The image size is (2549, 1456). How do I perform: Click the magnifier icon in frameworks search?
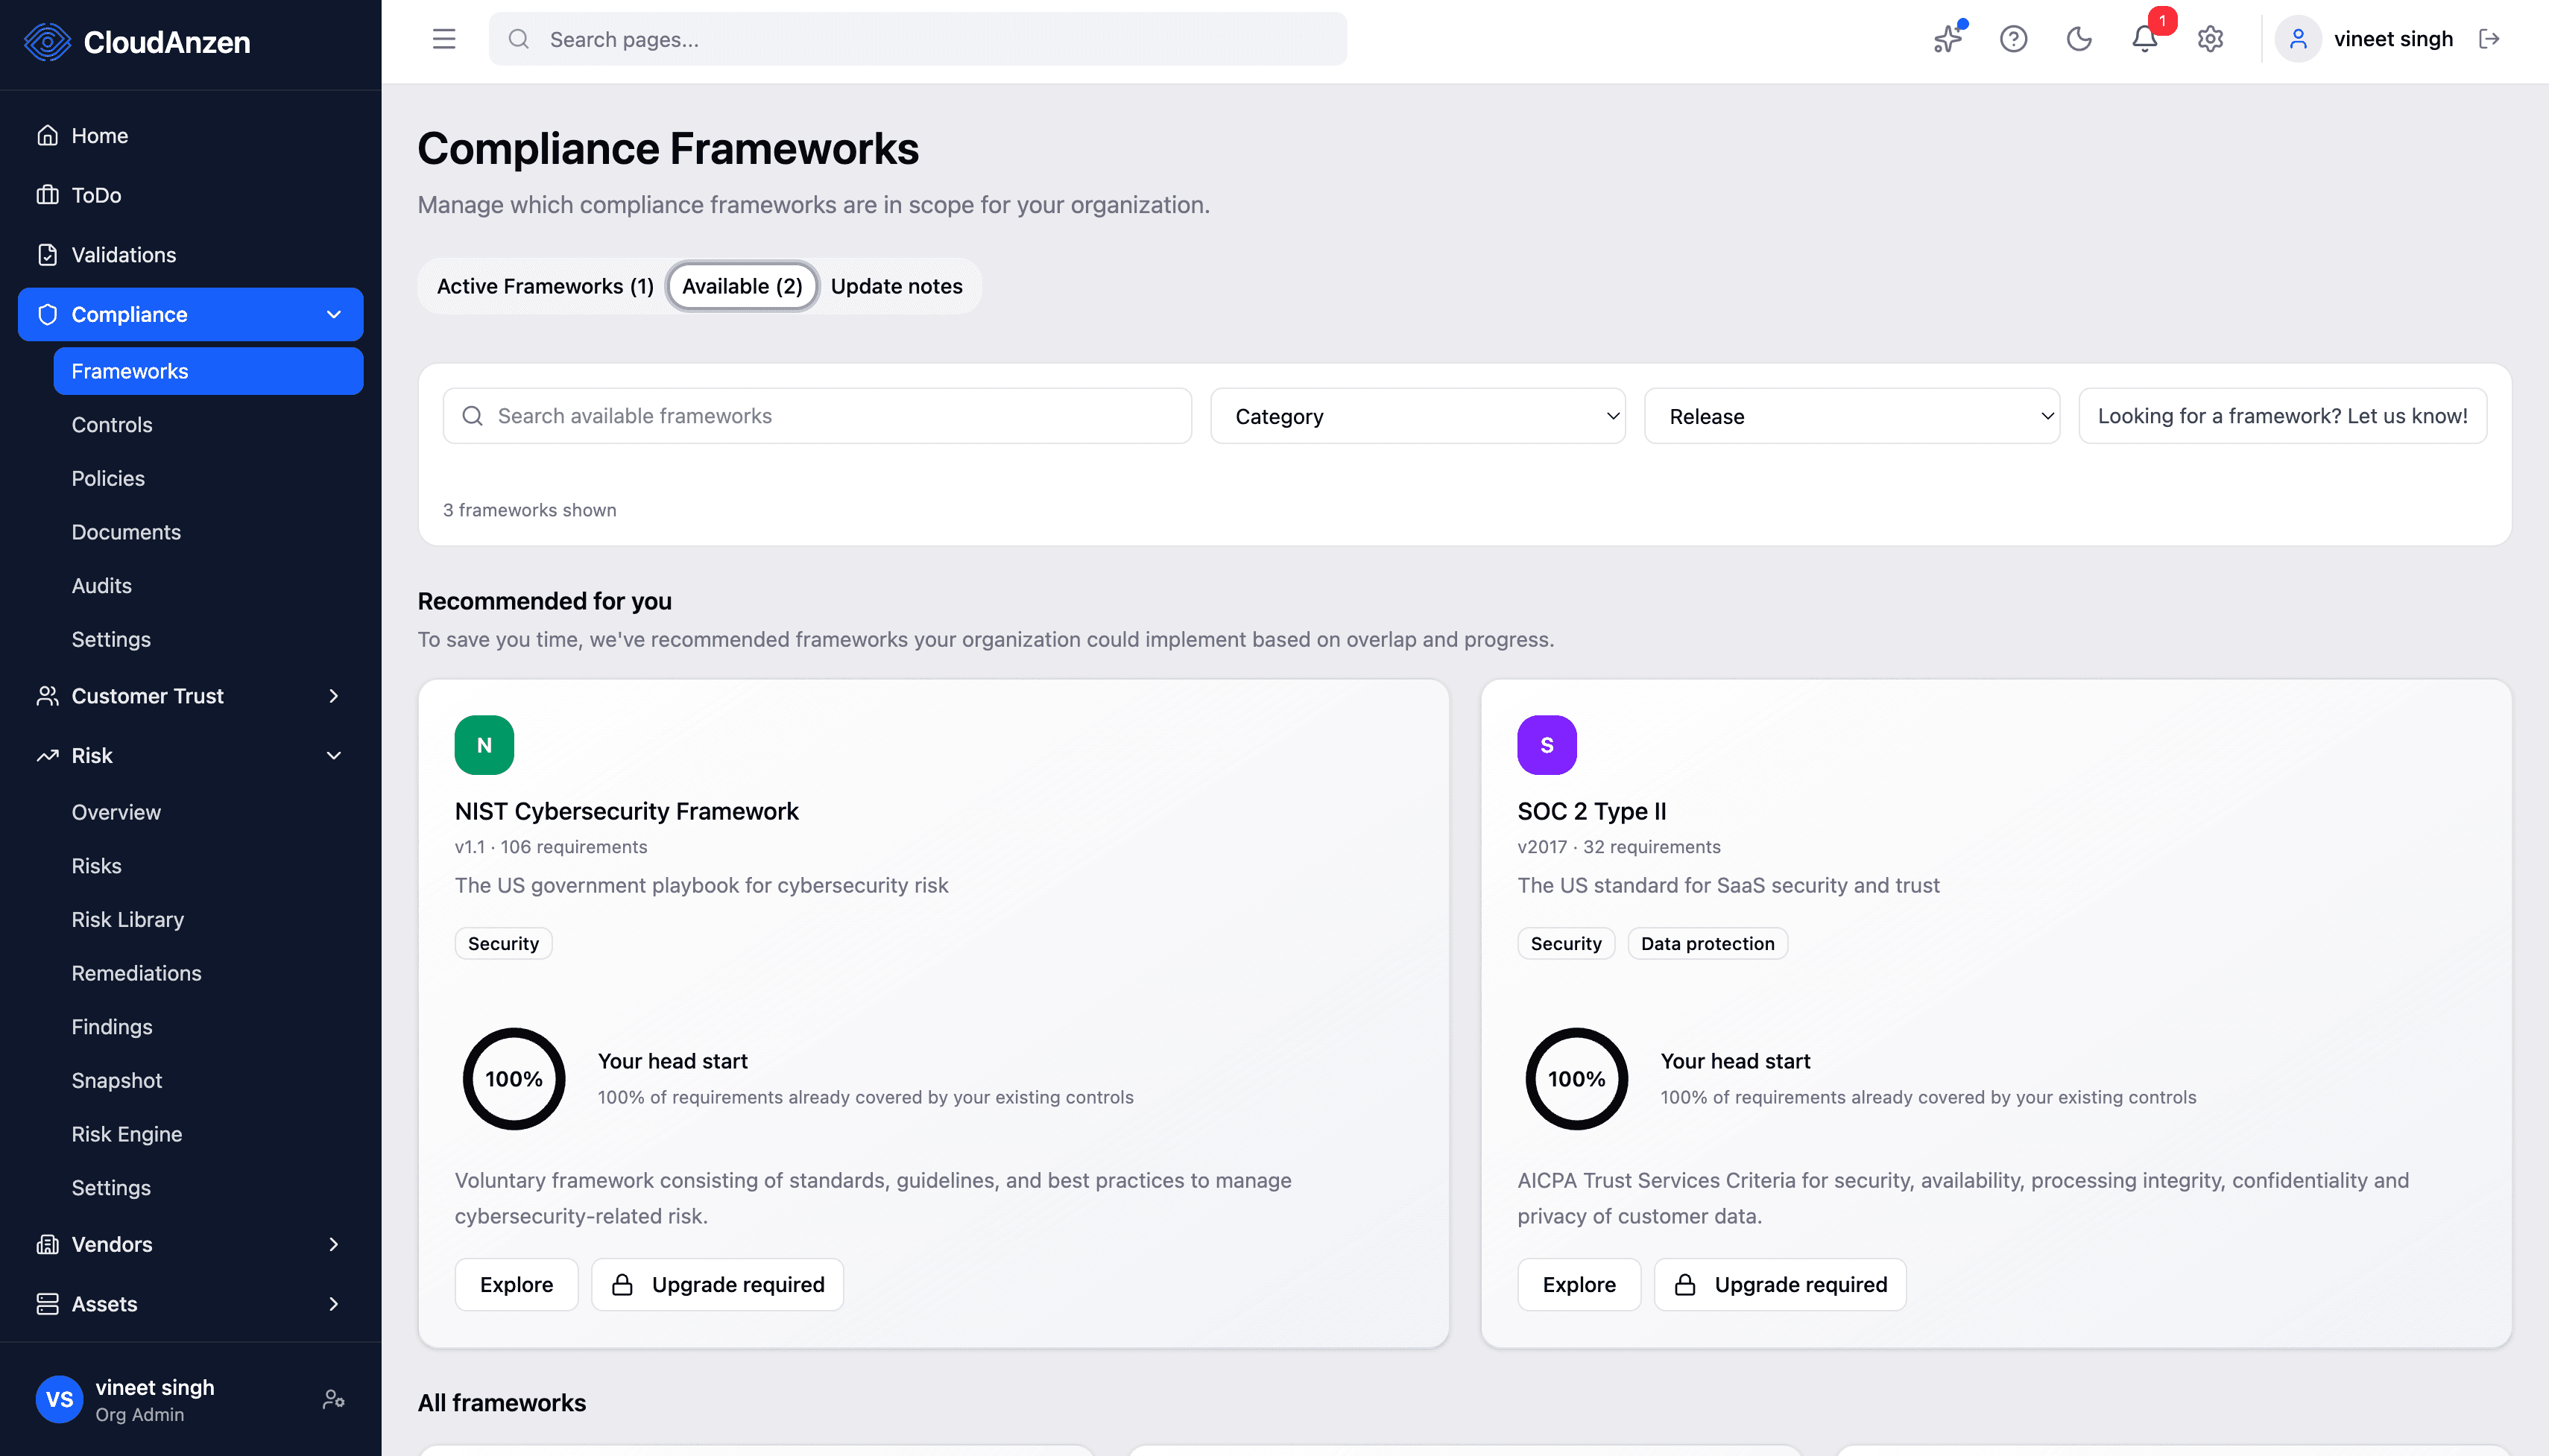472,416
